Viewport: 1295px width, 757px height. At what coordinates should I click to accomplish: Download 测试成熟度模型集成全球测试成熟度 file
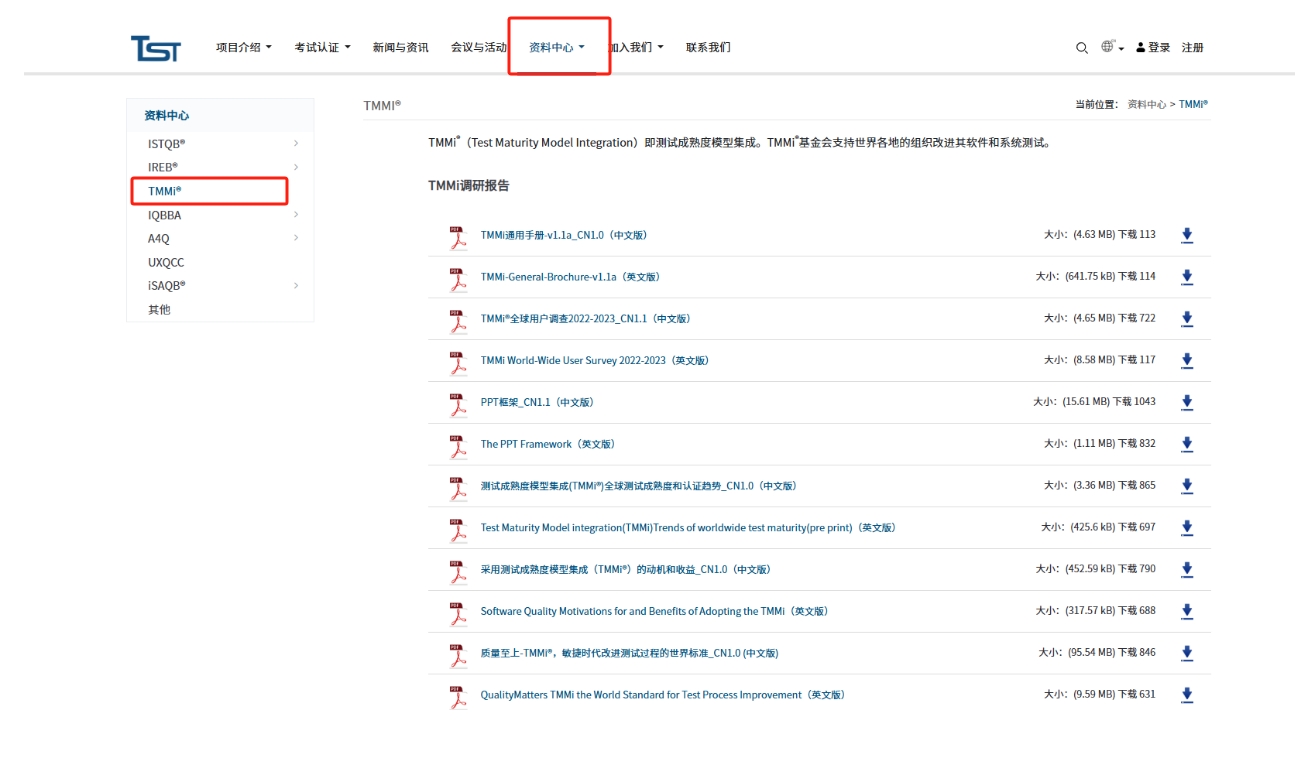1187,486
